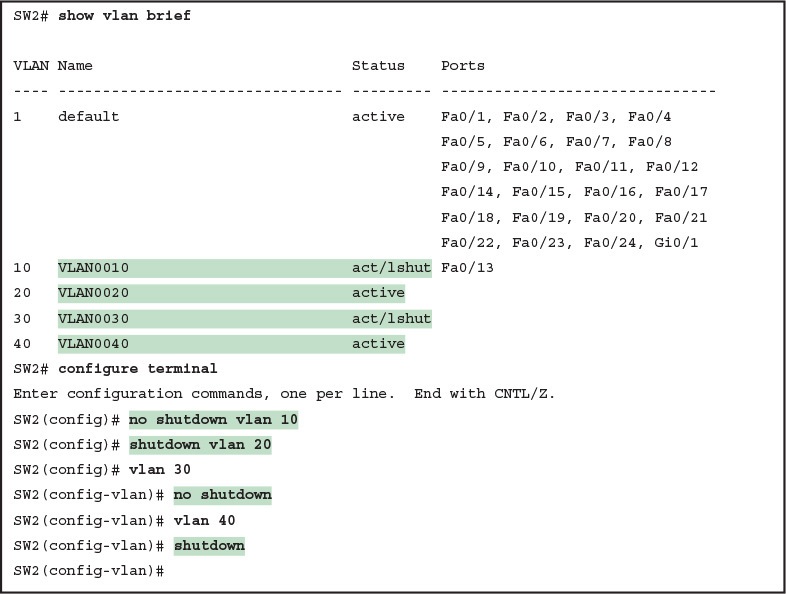Viewport: 786px width, 594px height.
Task: Click the active status of VLAN 20
Action: click(378, 293)
